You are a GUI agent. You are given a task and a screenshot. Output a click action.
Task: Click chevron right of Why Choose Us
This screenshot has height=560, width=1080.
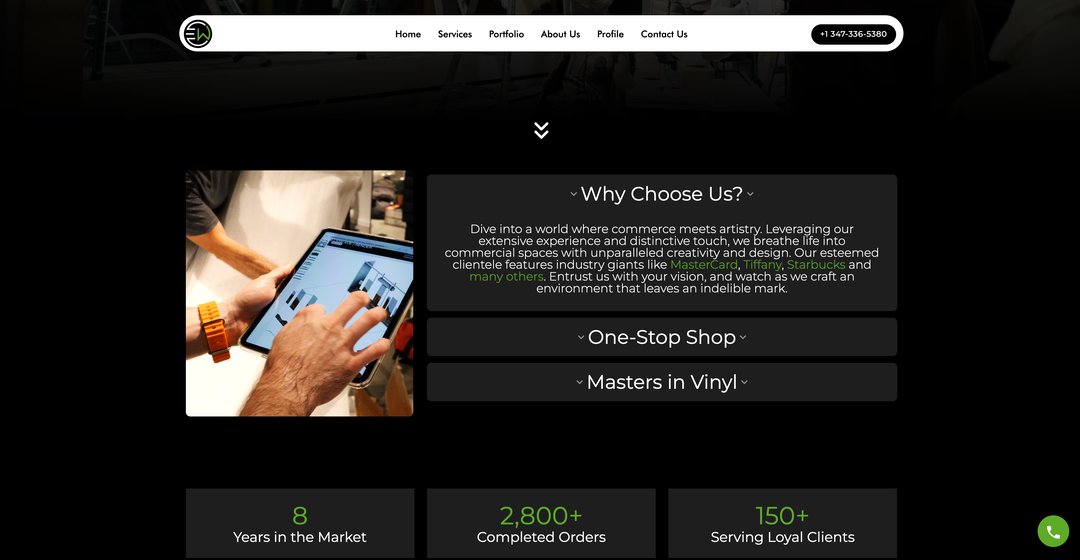[750, 194]
